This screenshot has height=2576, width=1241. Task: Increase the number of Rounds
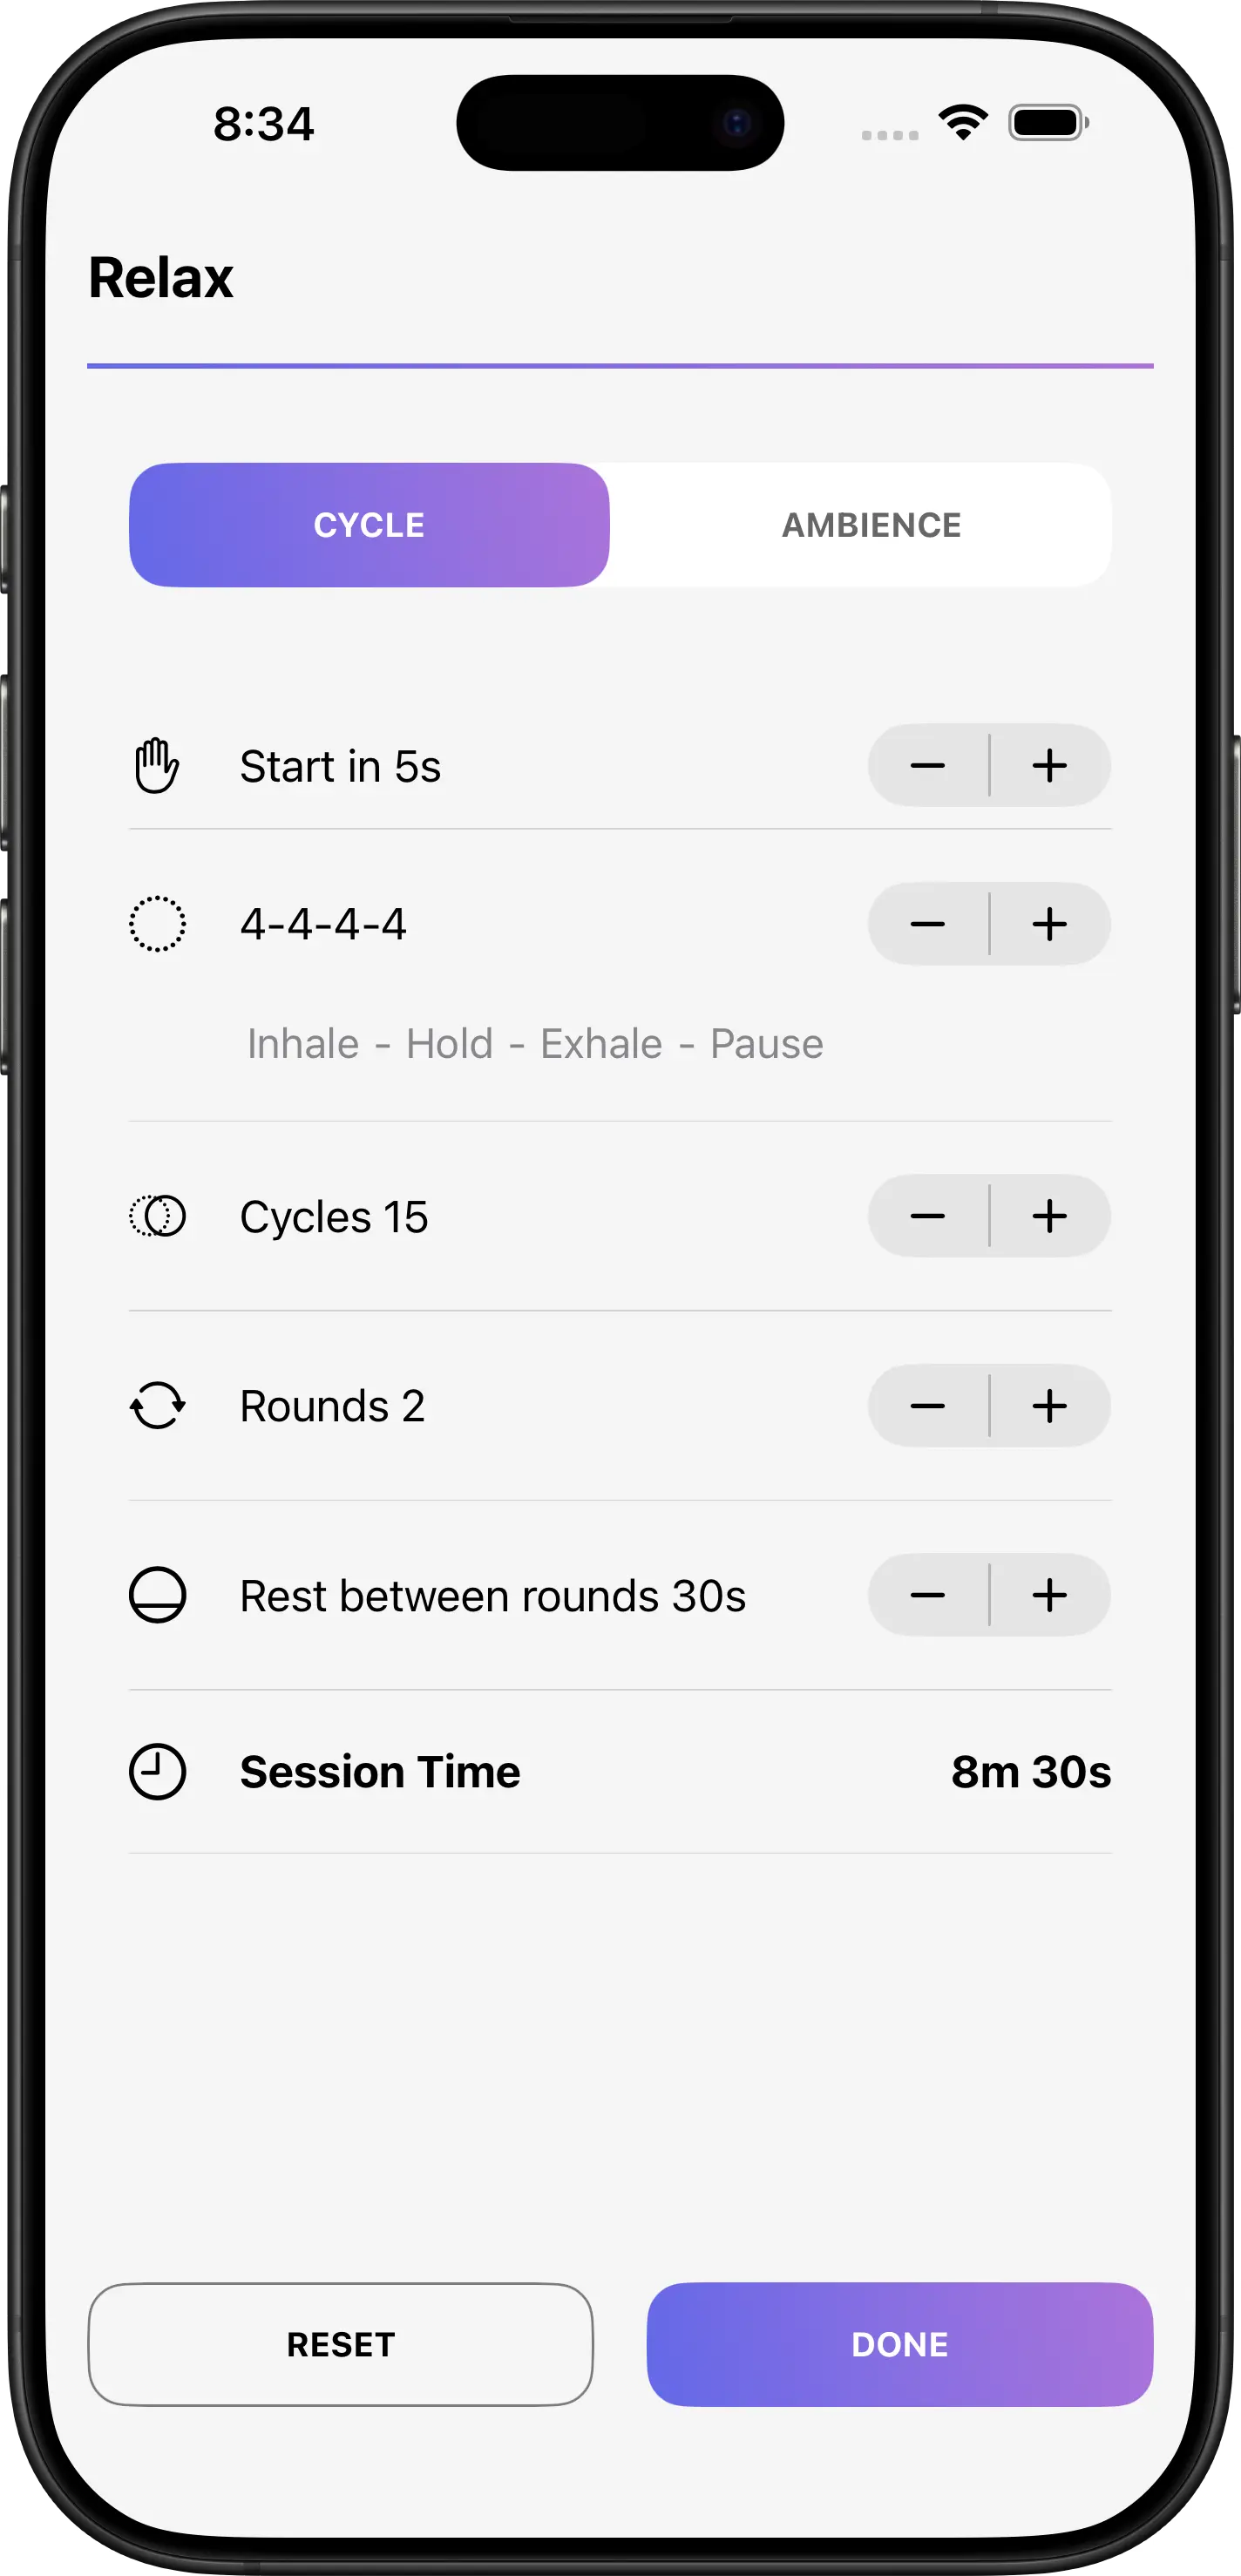[x=1050, y=1406]
